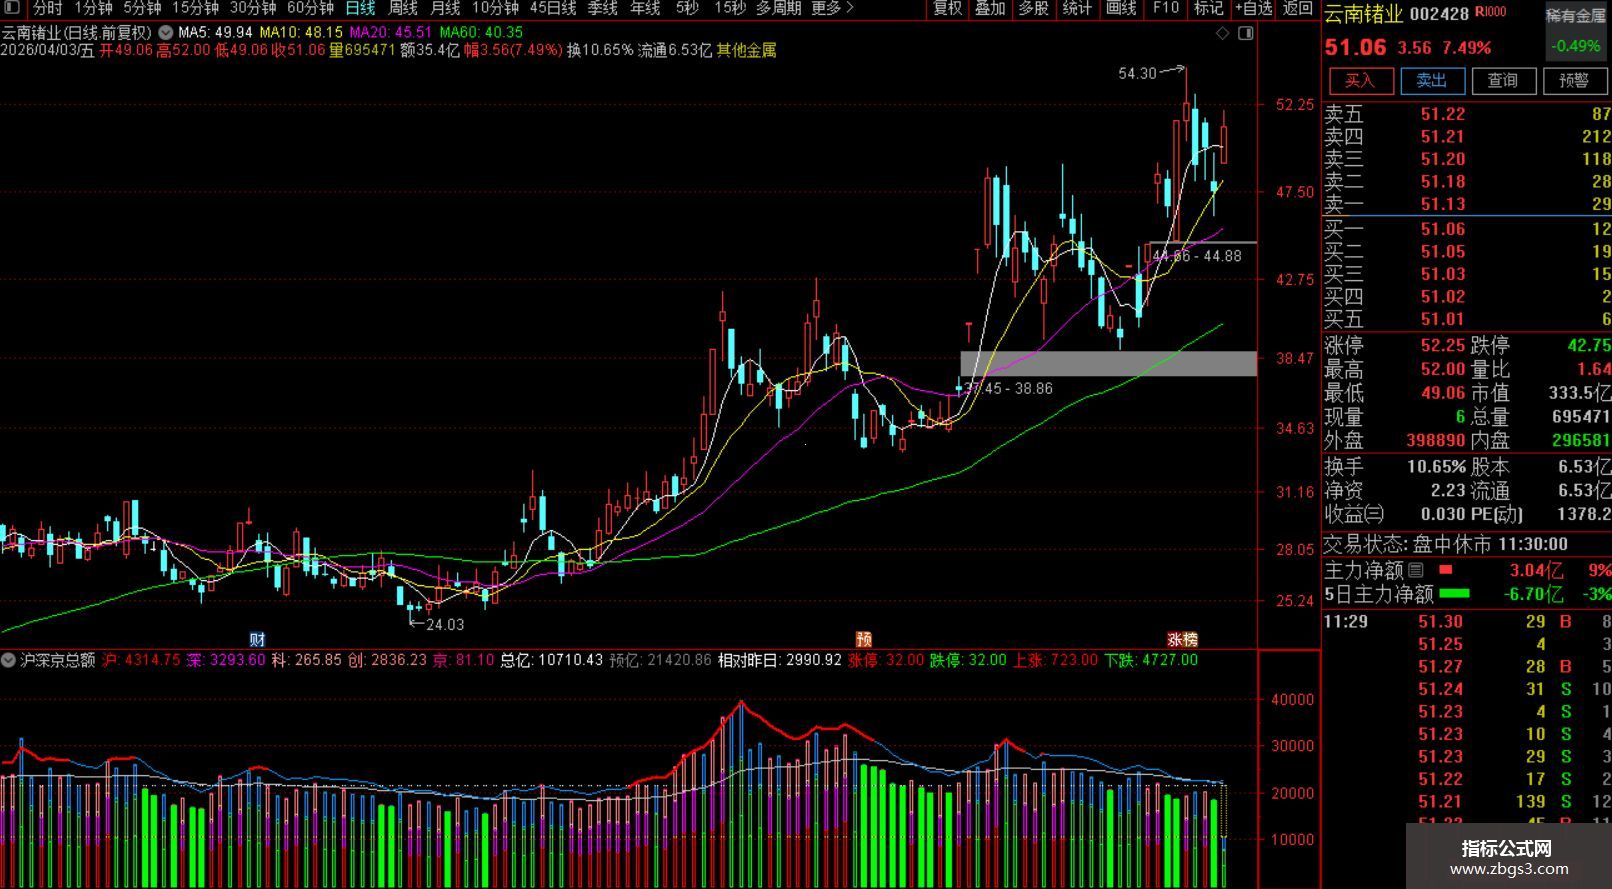Image resolution: width=1612 pixels, height=889 pixels.
Task: Switch to the 10分钟 period tab
Action: coord(495,8)
